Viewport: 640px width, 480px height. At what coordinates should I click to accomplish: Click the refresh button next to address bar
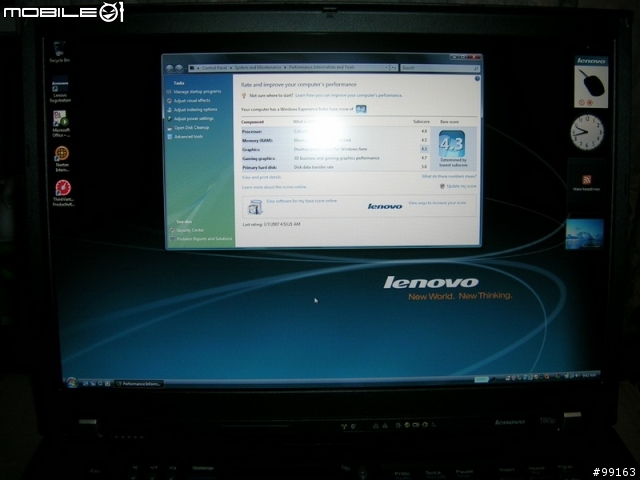point(393,68)
